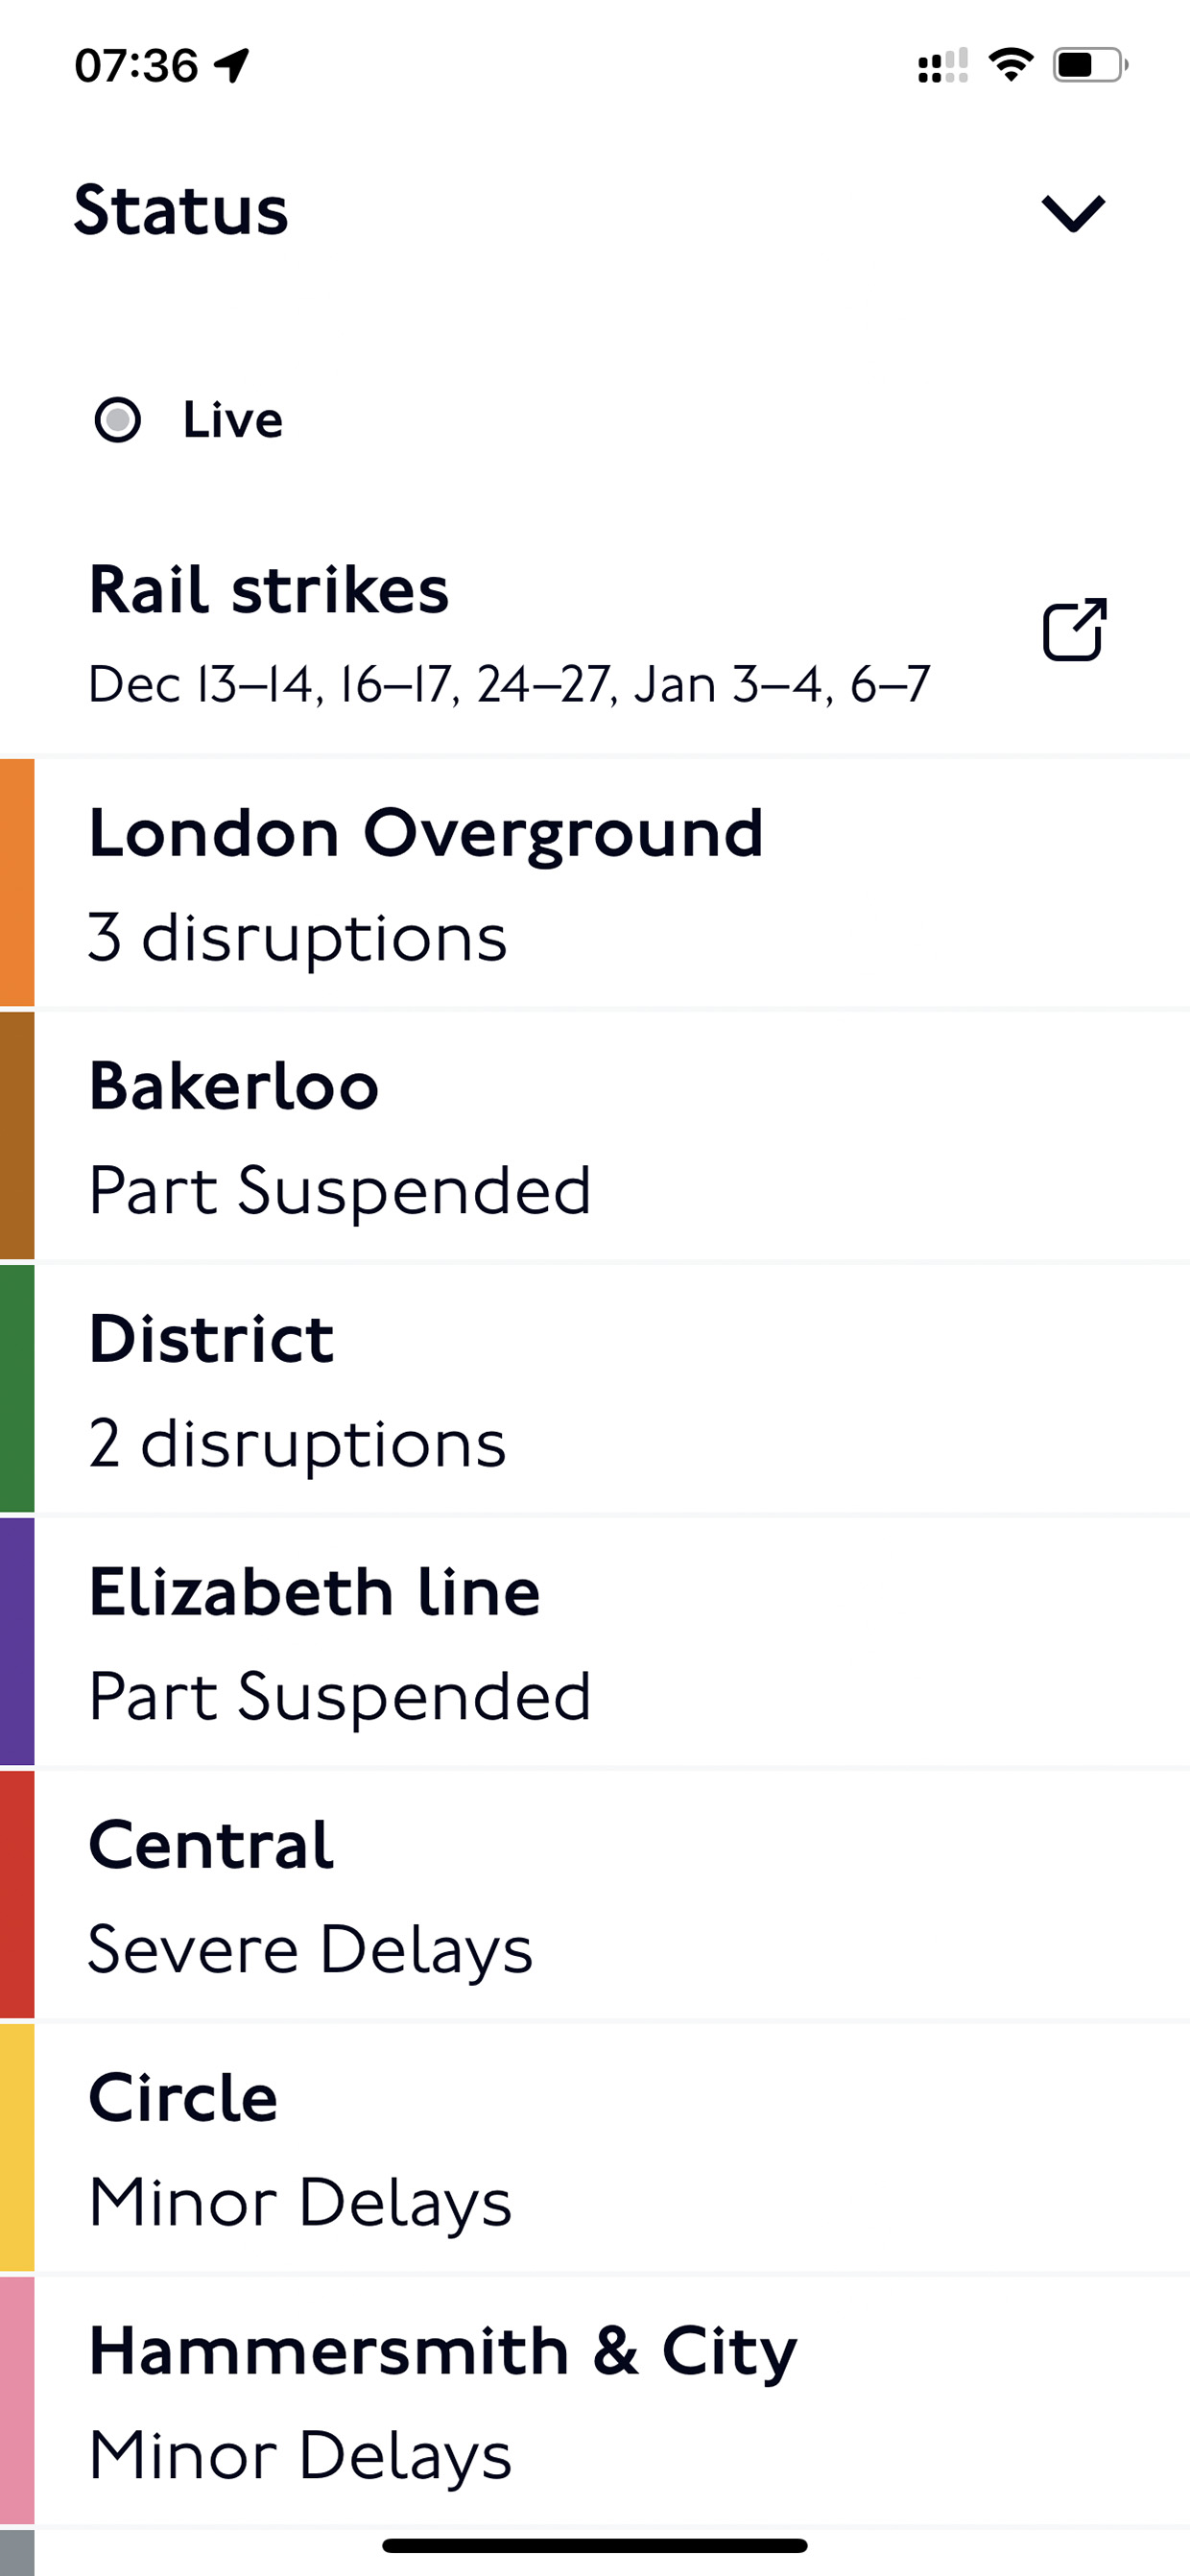
Task: Tap the red Central color bar
Action: click(x=17, y=1895)
